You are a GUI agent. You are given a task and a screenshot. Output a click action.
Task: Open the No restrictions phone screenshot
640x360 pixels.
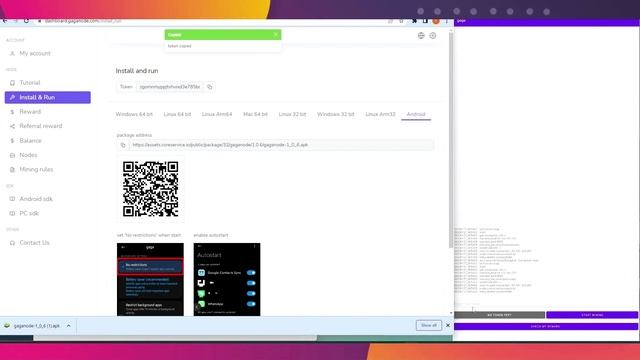point(150,280)
